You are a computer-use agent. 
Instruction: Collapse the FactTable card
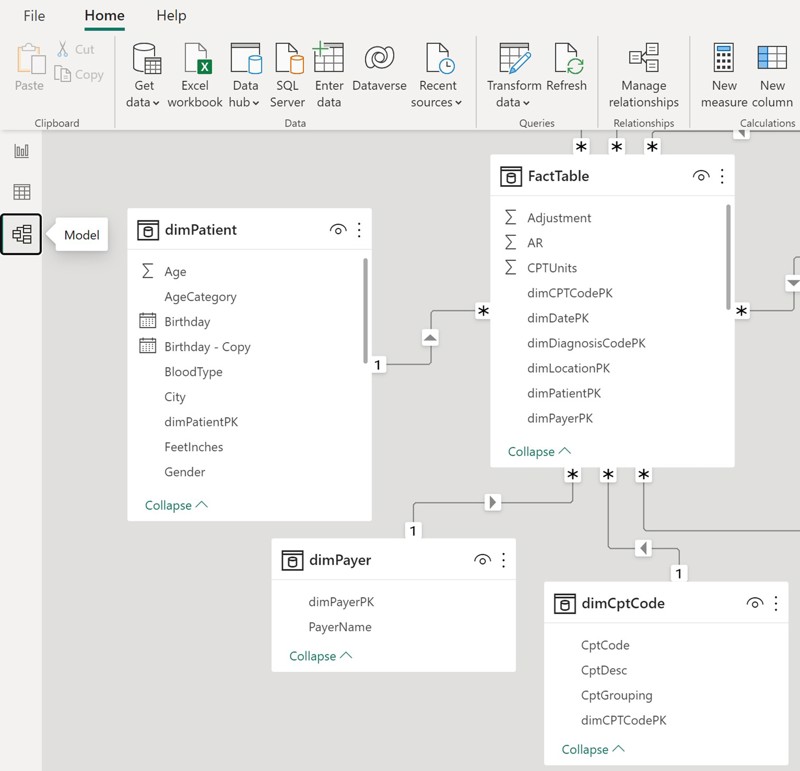point(539,452)
